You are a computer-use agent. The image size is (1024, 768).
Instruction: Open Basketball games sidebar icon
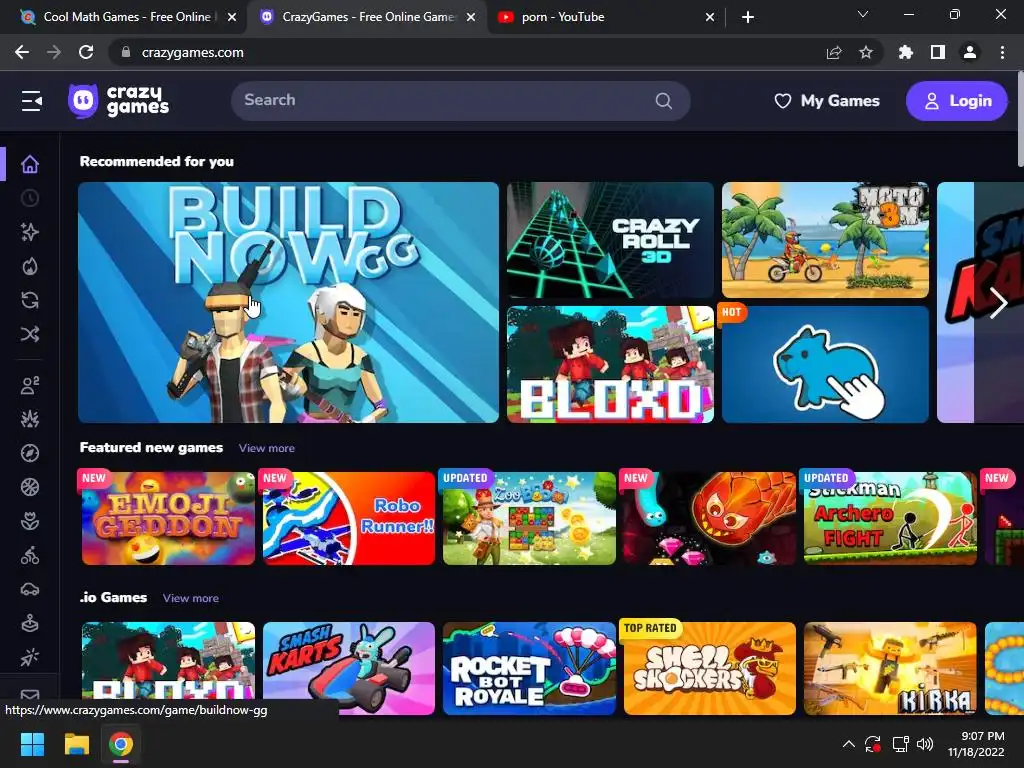pos(30,487)
